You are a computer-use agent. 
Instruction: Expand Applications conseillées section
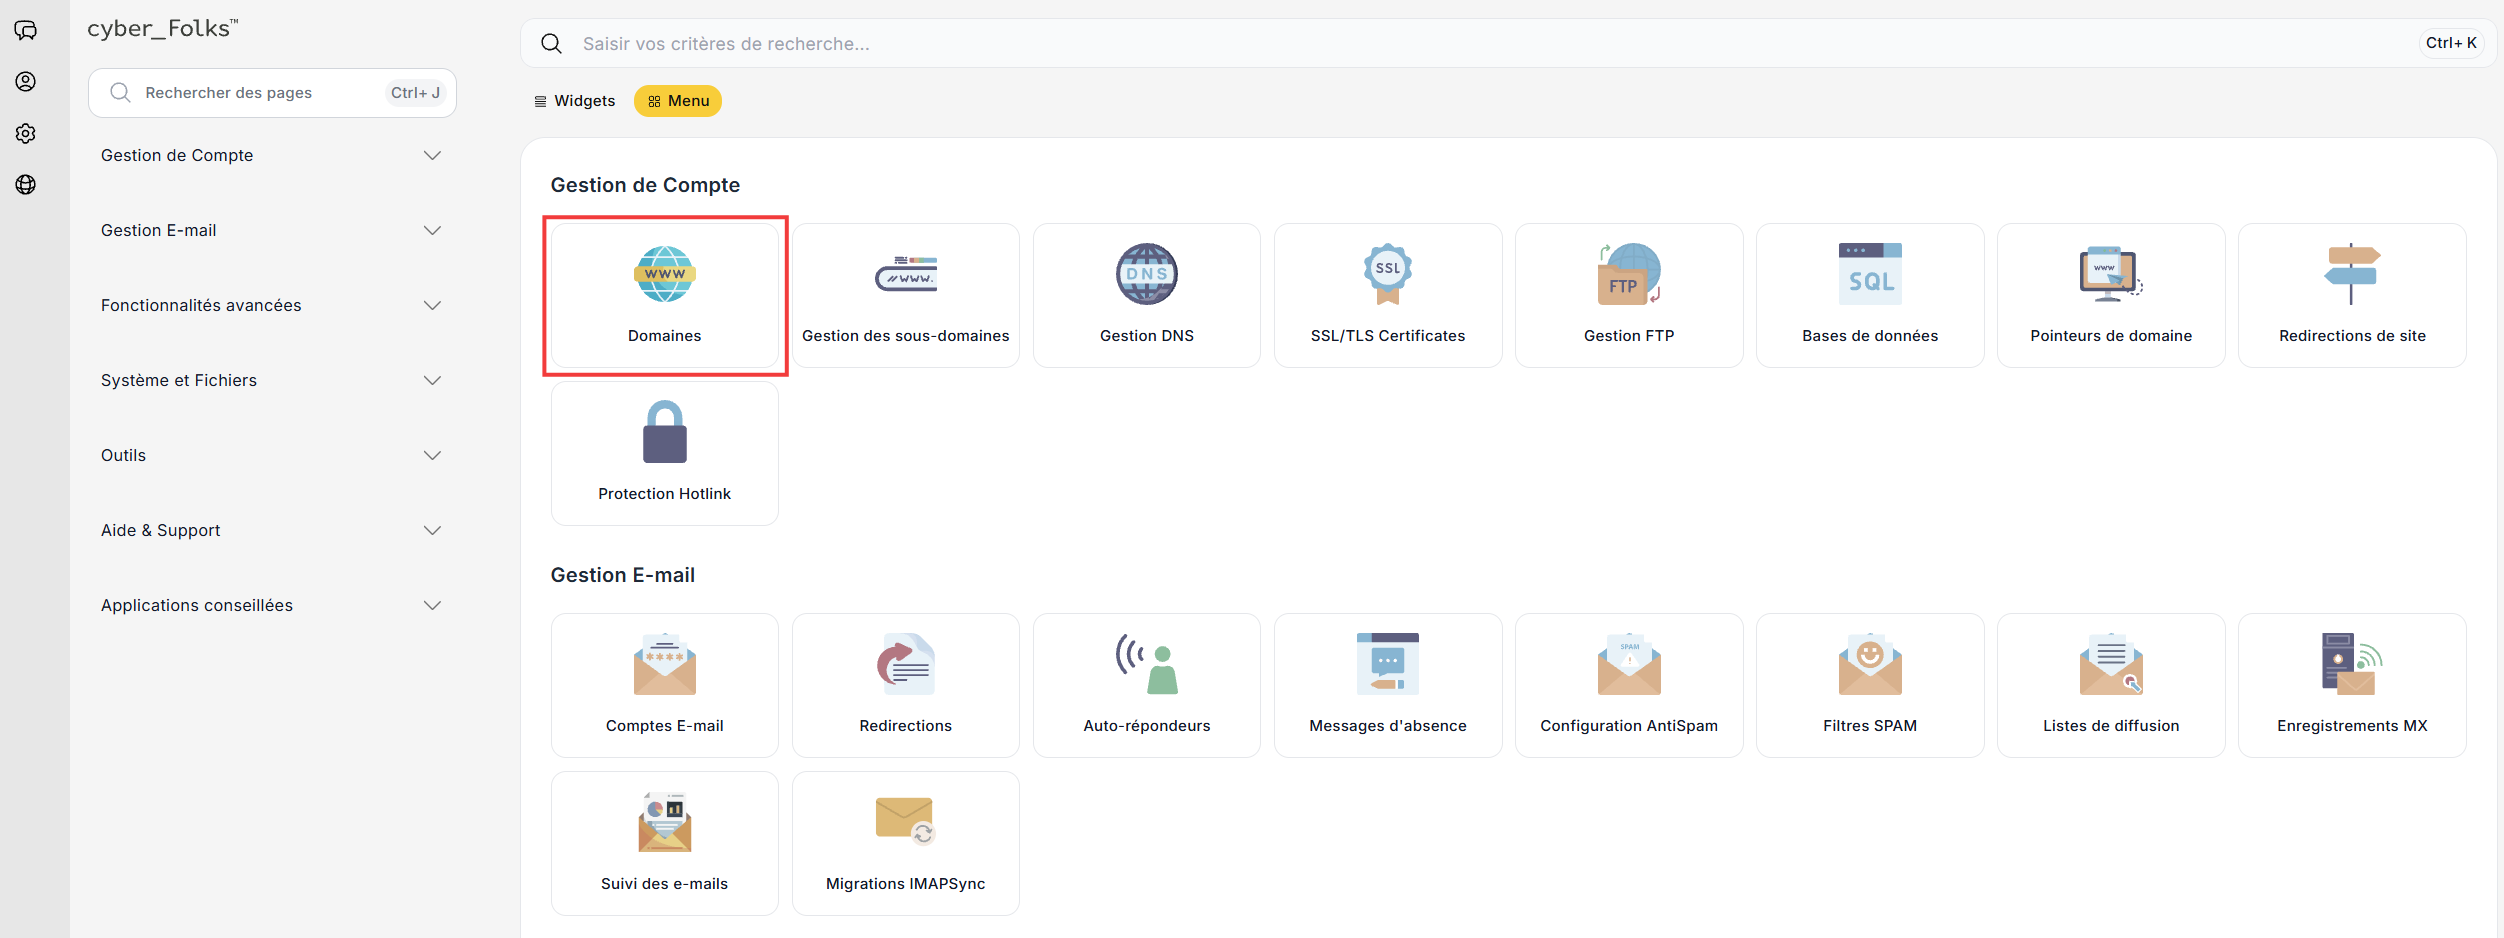[x=272, y=605]
